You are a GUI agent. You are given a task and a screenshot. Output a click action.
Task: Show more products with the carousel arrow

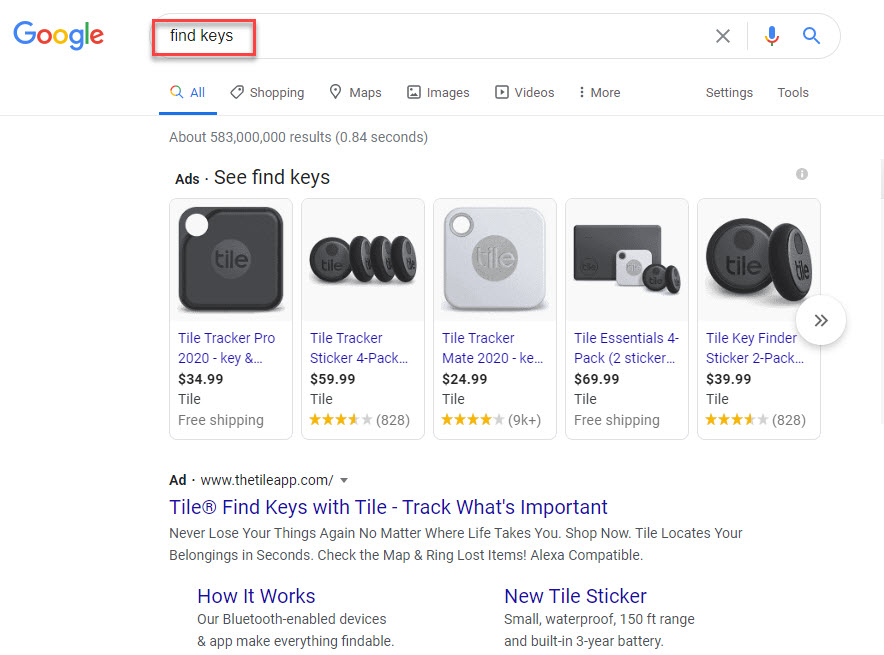click(821, 320)
